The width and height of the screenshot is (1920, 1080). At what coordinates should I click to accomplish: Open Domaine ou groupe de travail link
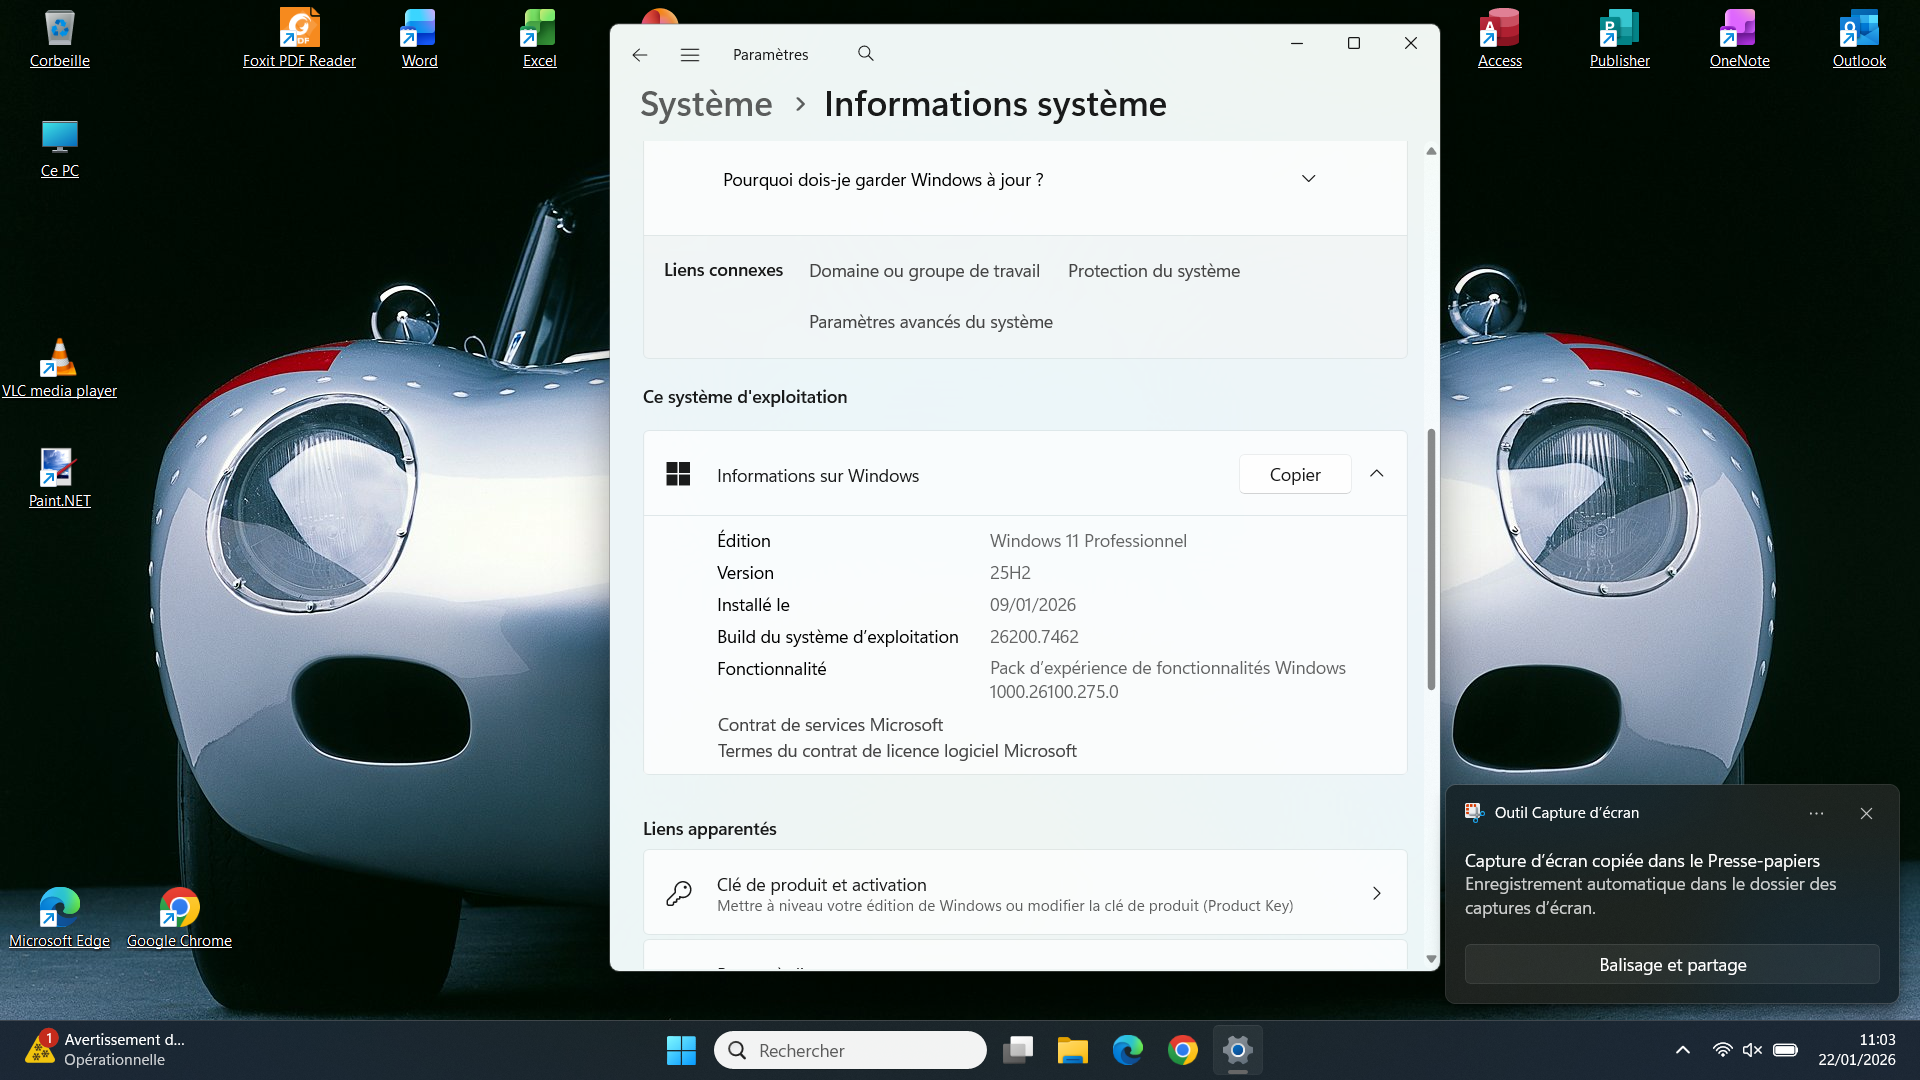pyautogui.click(x=924, y=271)
